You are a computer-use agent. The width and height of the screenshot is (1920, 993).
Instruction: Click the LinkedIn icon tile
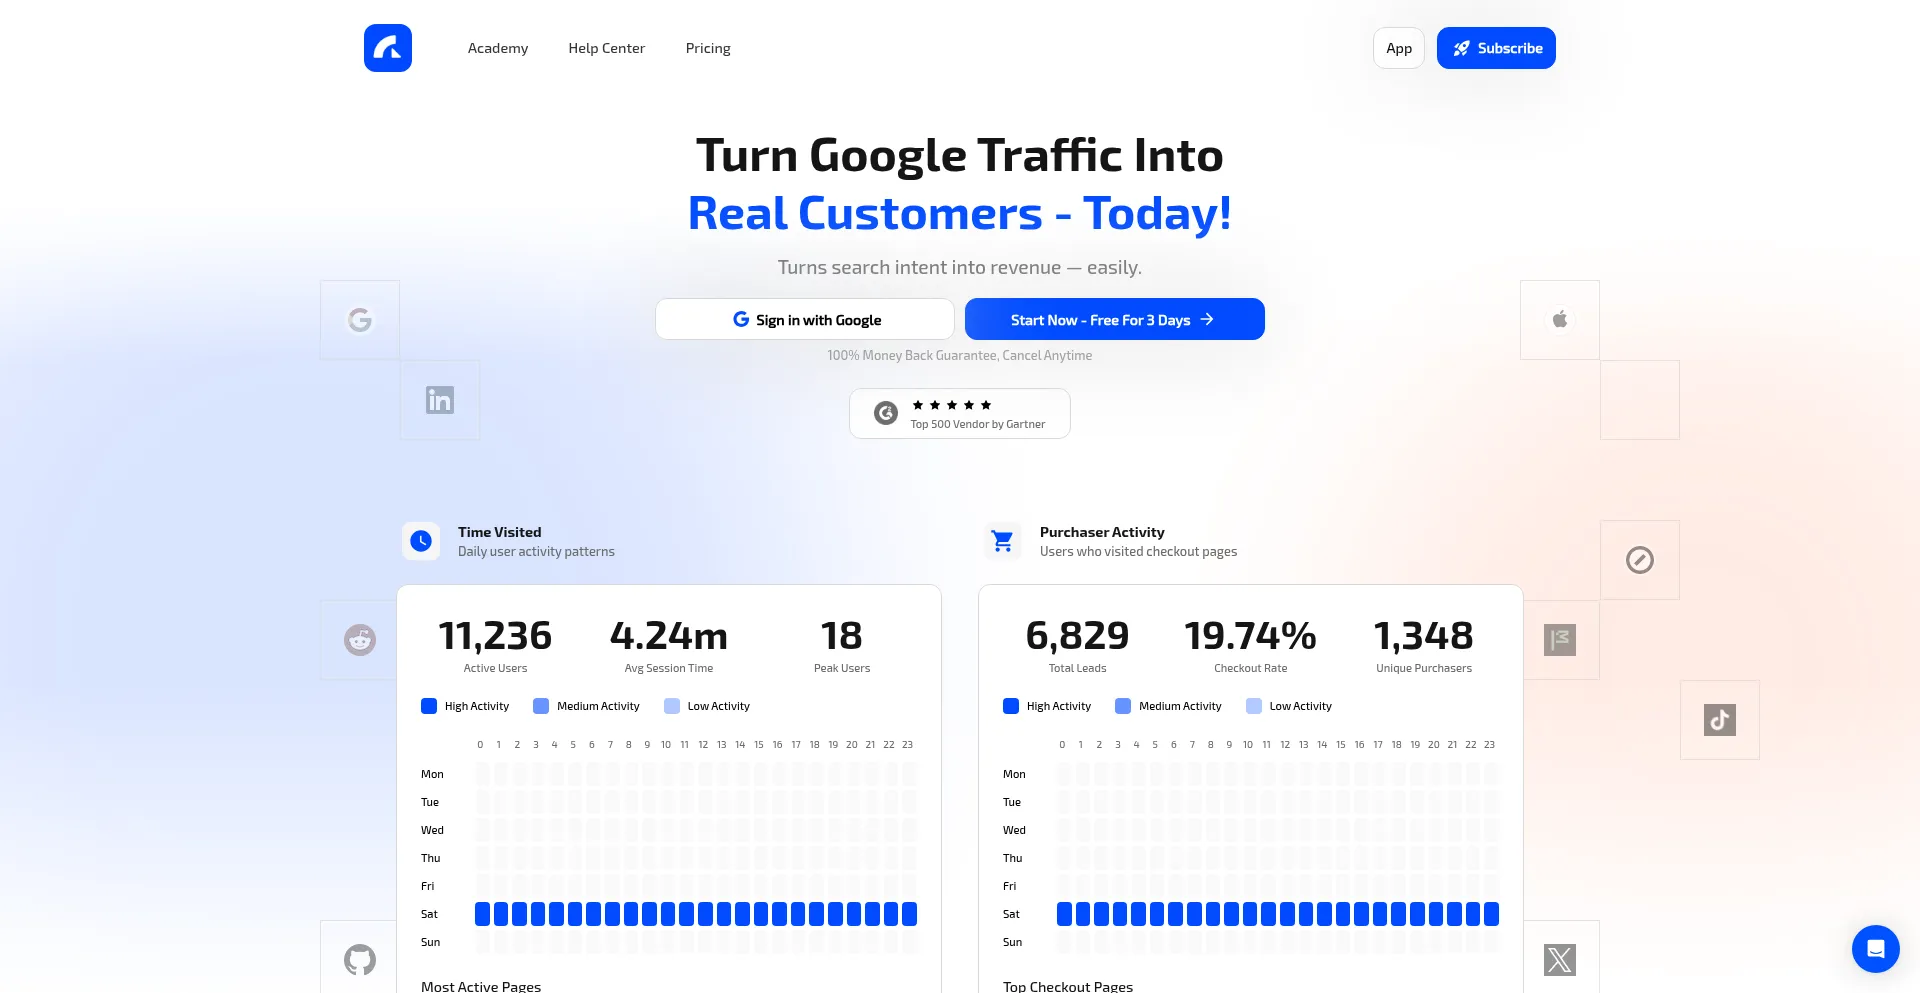coord(440,400)
